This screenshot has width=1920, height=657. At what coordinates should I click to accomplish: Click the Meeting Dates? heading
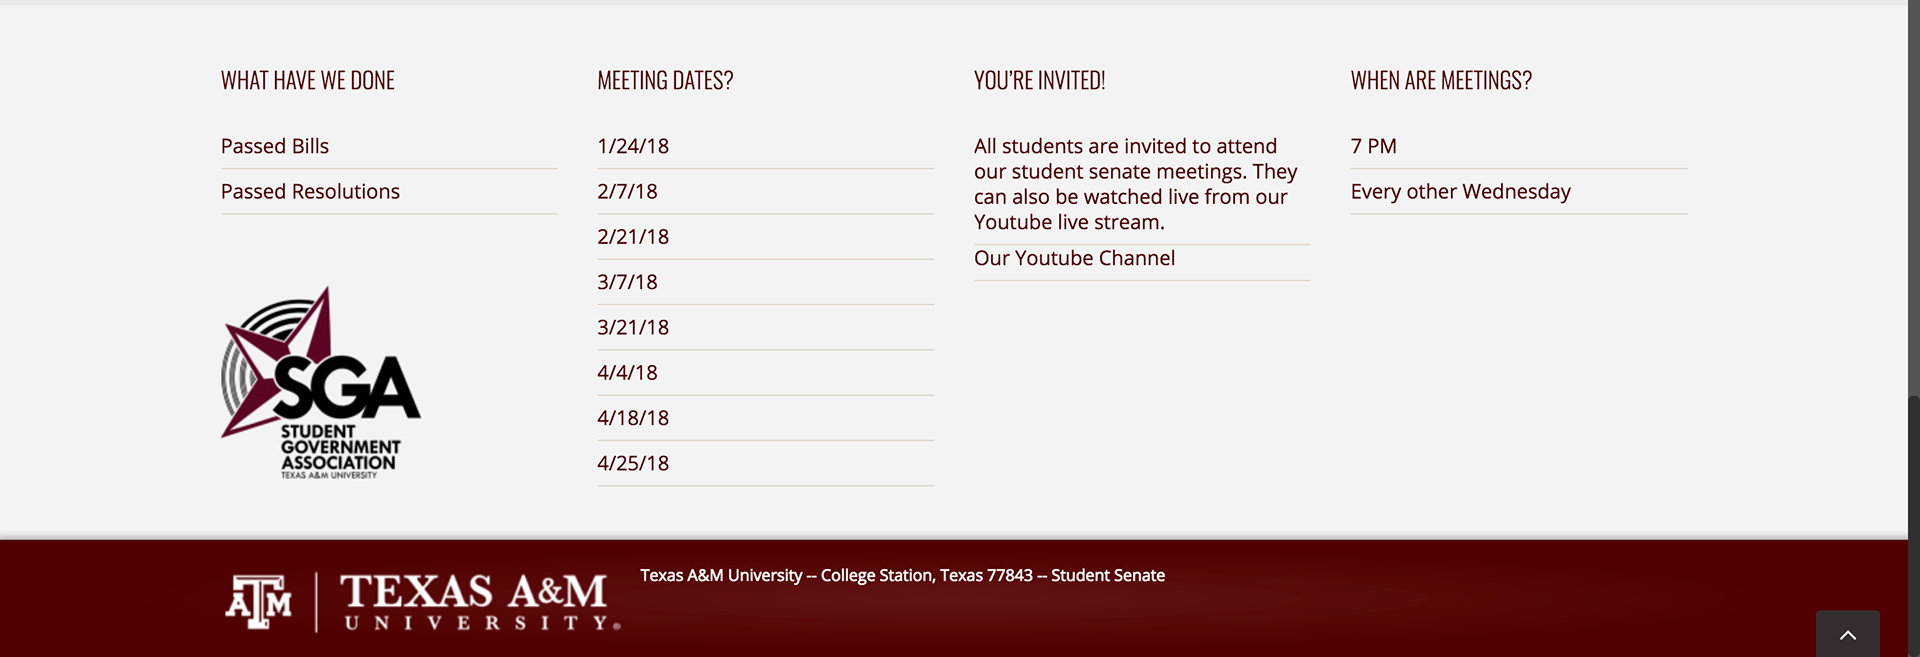(665, 80)
